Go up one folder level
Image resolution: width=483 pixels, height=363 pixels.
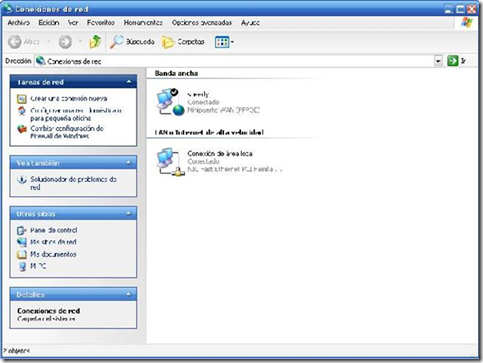95,42
